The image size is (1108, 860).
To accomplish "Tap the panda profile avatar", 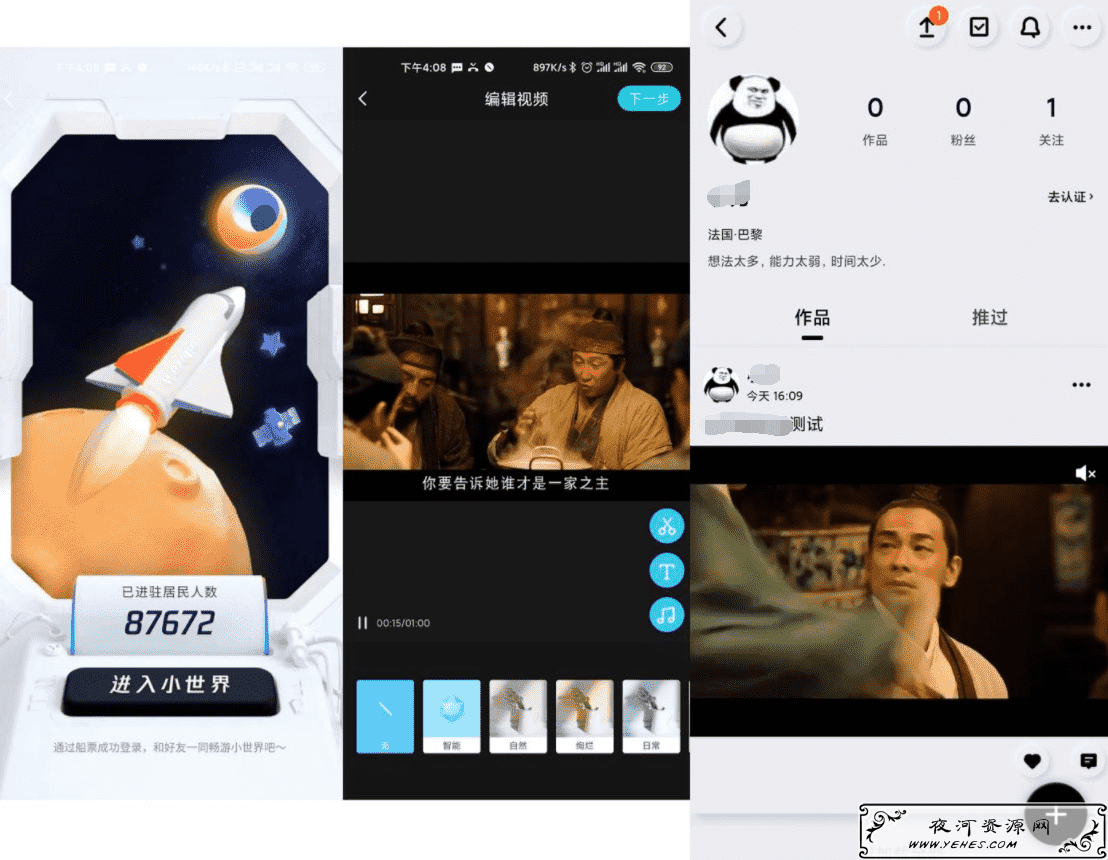I will pos(753,119).
